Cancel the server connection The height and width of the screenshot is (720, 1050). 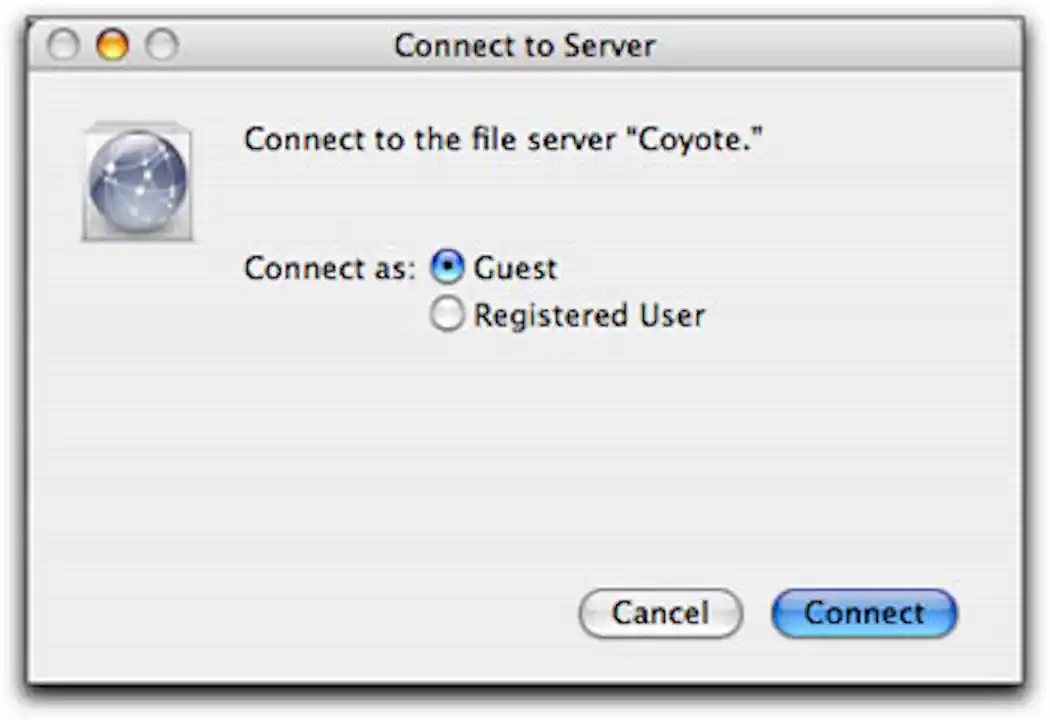click(x=660, y=613)
